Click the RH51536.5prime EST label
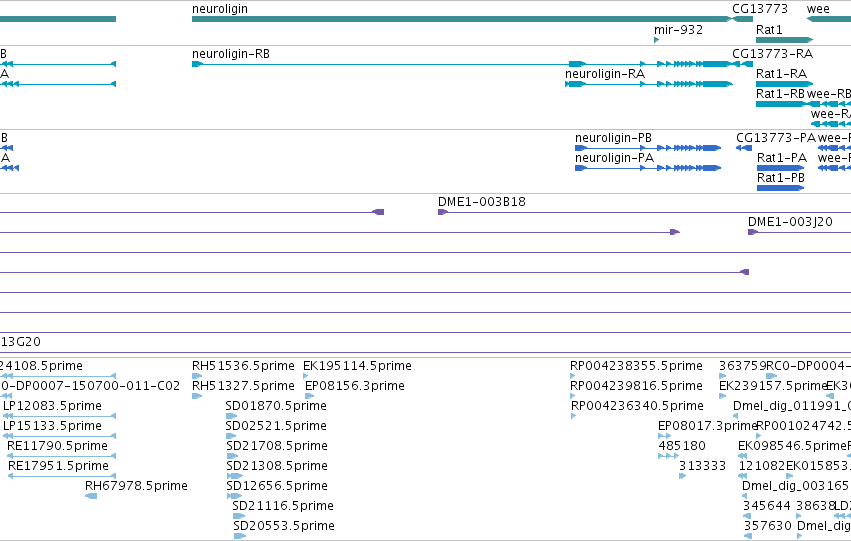The height and width of the screenshot is (541, 851). tap(243, 366)
